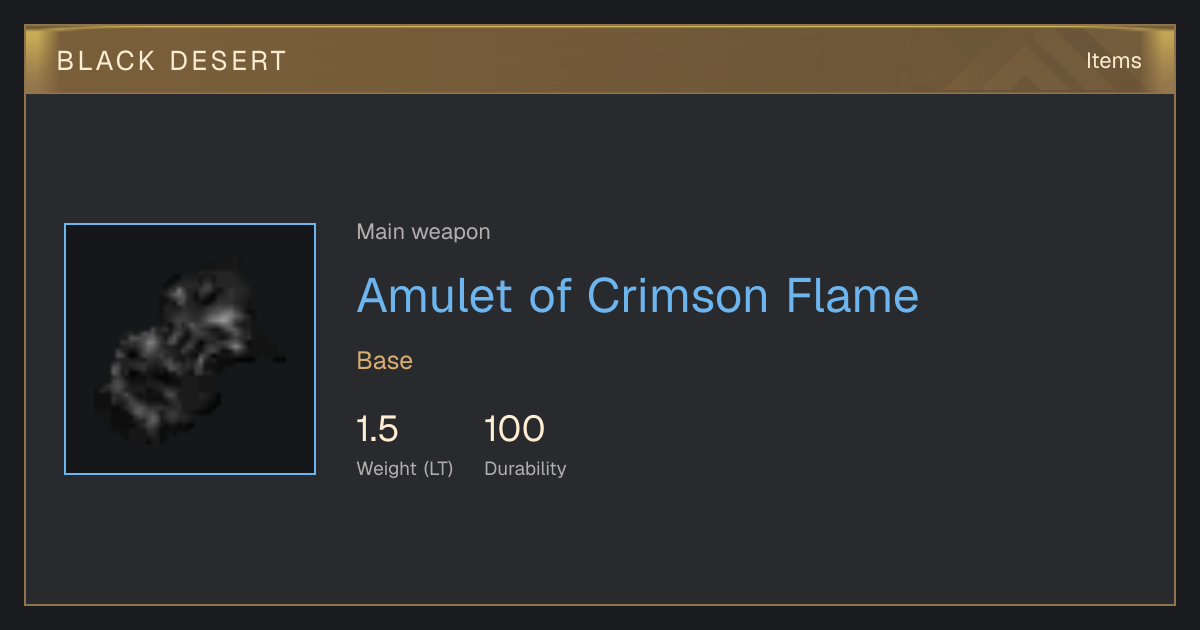The height and width of the screenshot is (630, 1200).
Task: Open the Amulet of Crimson Flame item icon
Action: 190,349
